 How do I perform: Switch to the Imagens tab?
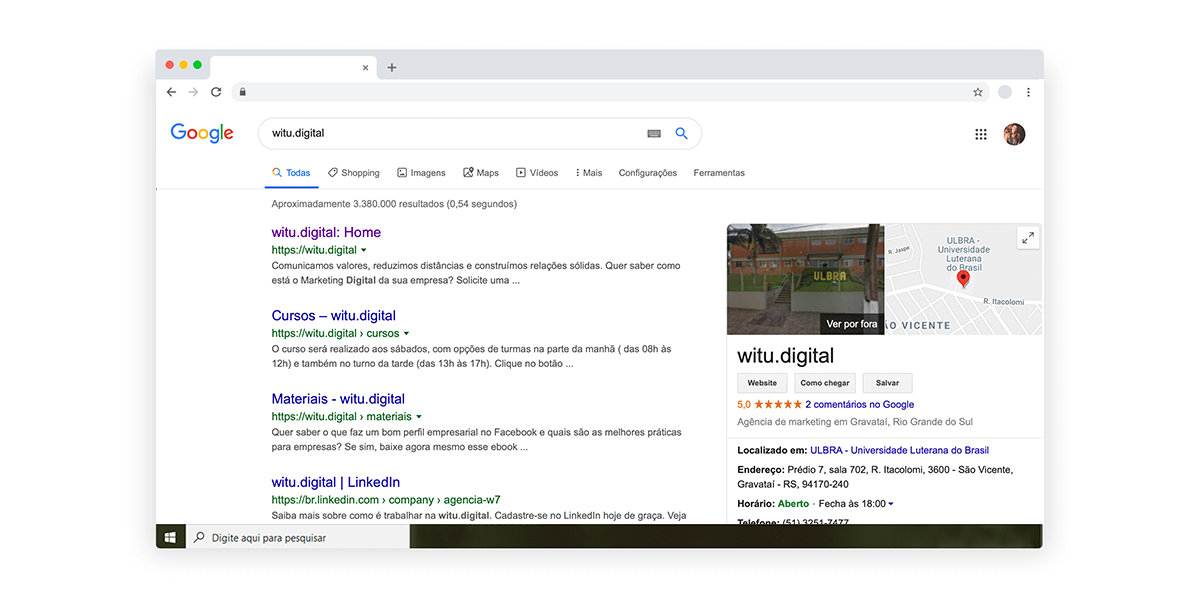pos(421,173)
